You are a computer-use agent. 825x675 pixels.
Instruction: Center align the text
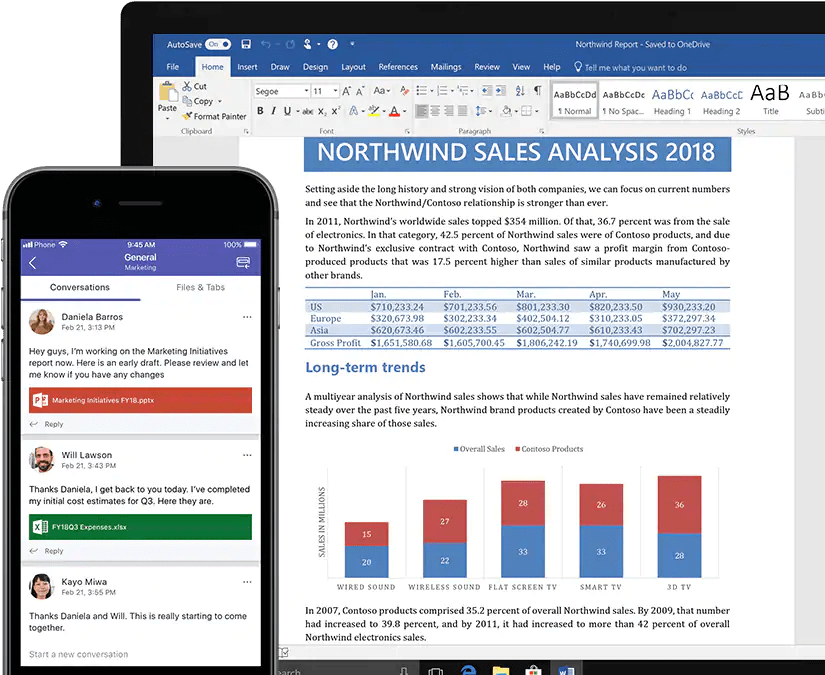[435, 111]
